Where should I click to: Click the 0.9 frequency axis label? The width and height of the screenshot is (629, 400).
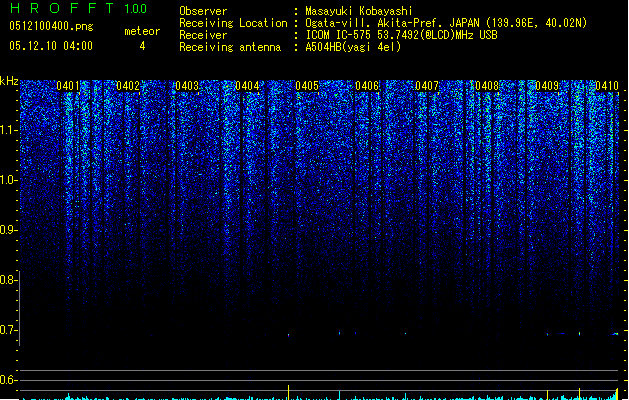tap(9, 230)
